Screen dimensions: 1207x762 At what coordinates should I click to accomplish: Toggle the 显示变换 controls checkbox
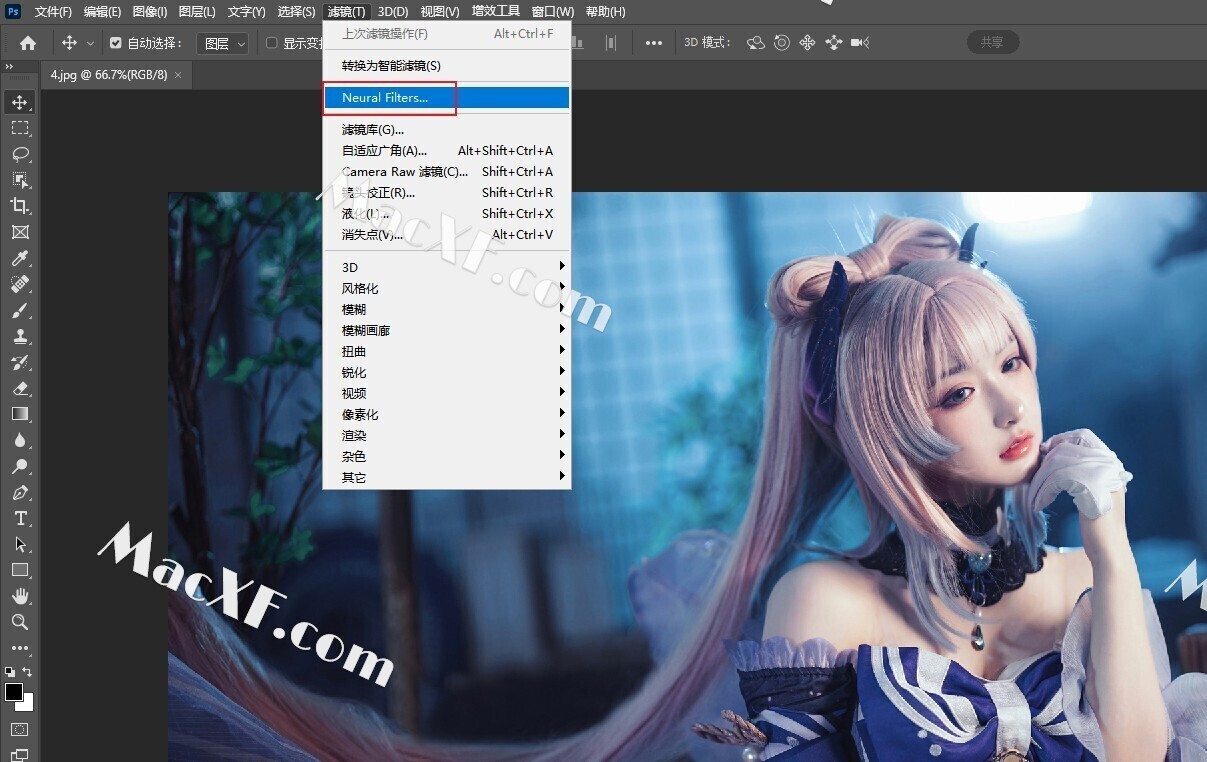click(x=271, y=43)
